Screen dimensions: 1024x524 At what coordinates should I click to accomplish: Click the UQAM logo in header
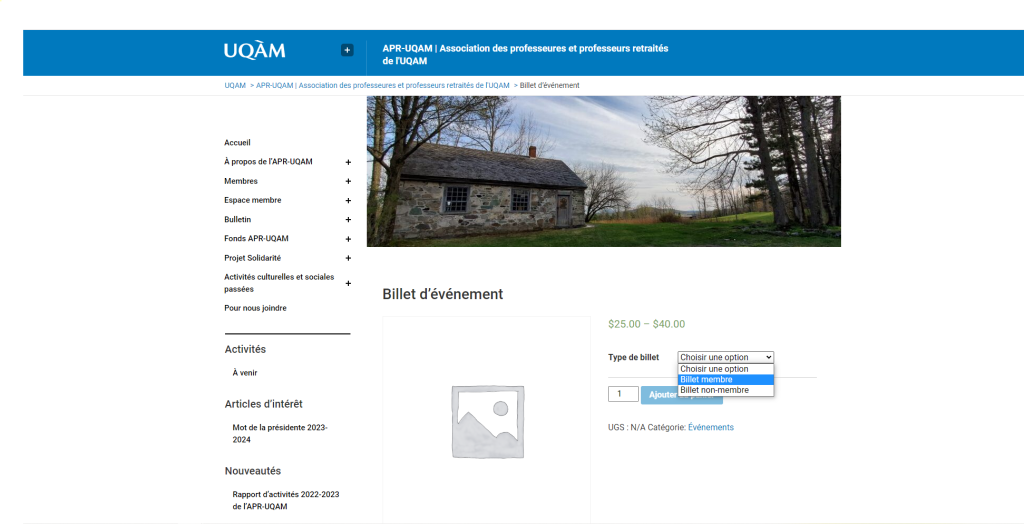pos(254,50)
